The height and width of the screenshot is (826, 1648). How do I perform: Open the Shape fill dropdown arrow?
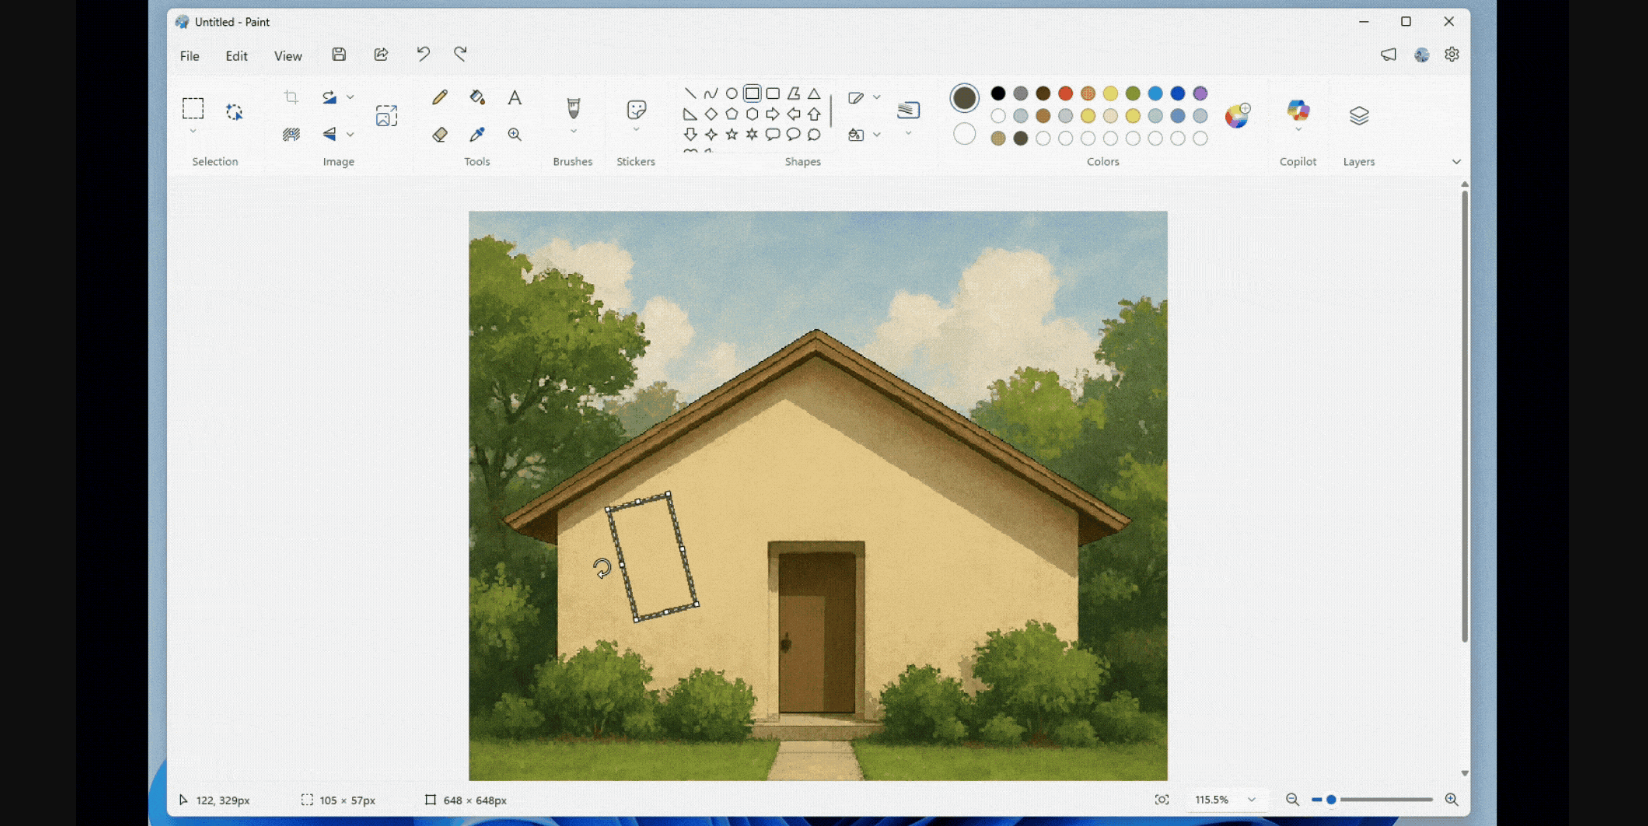tap(877, 134)
